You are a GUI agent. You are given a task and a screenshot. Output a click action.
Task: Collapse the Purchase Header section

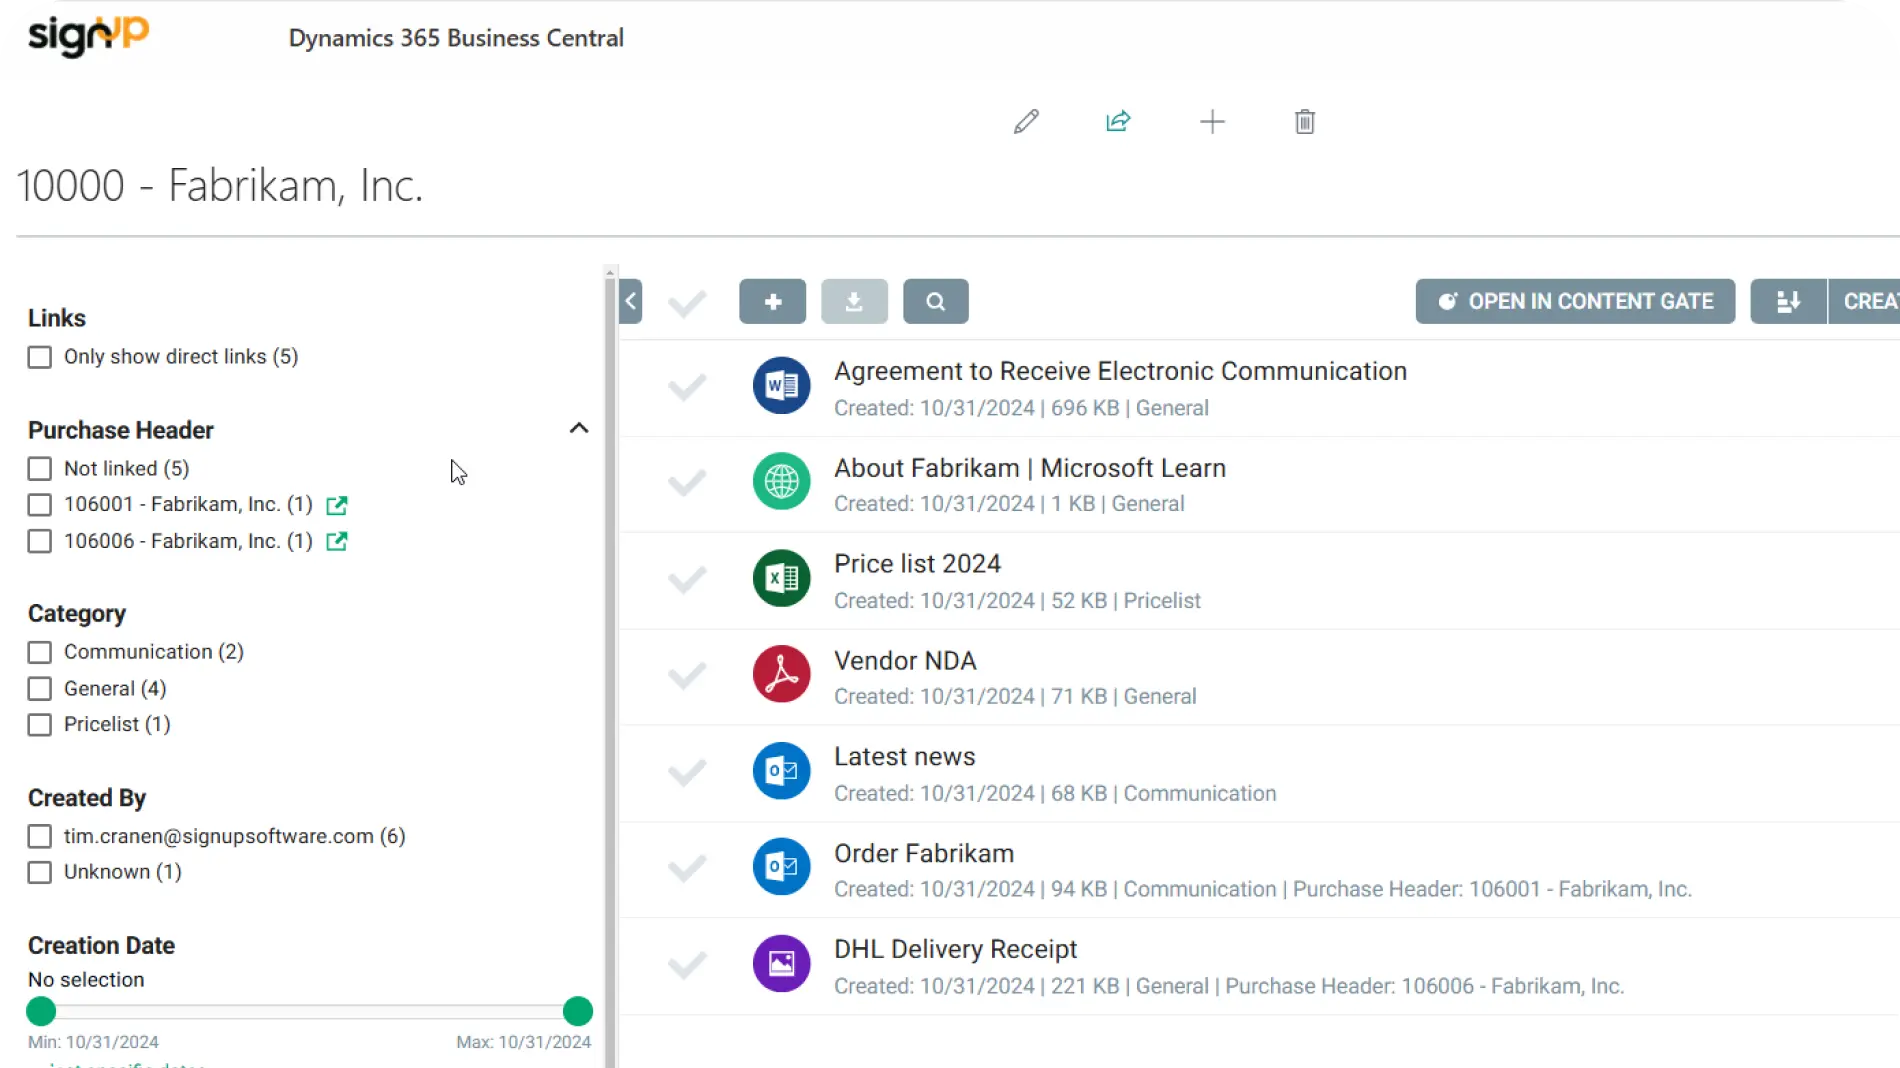(x=579, y=428)
